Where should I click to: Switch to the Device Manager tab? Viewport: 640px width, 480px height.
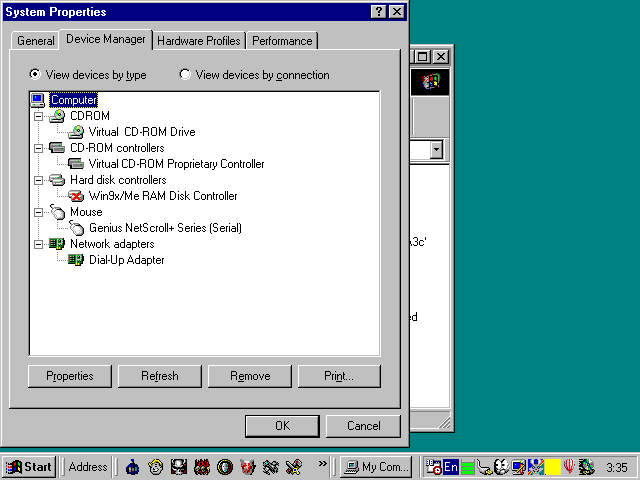click(106, 39)
